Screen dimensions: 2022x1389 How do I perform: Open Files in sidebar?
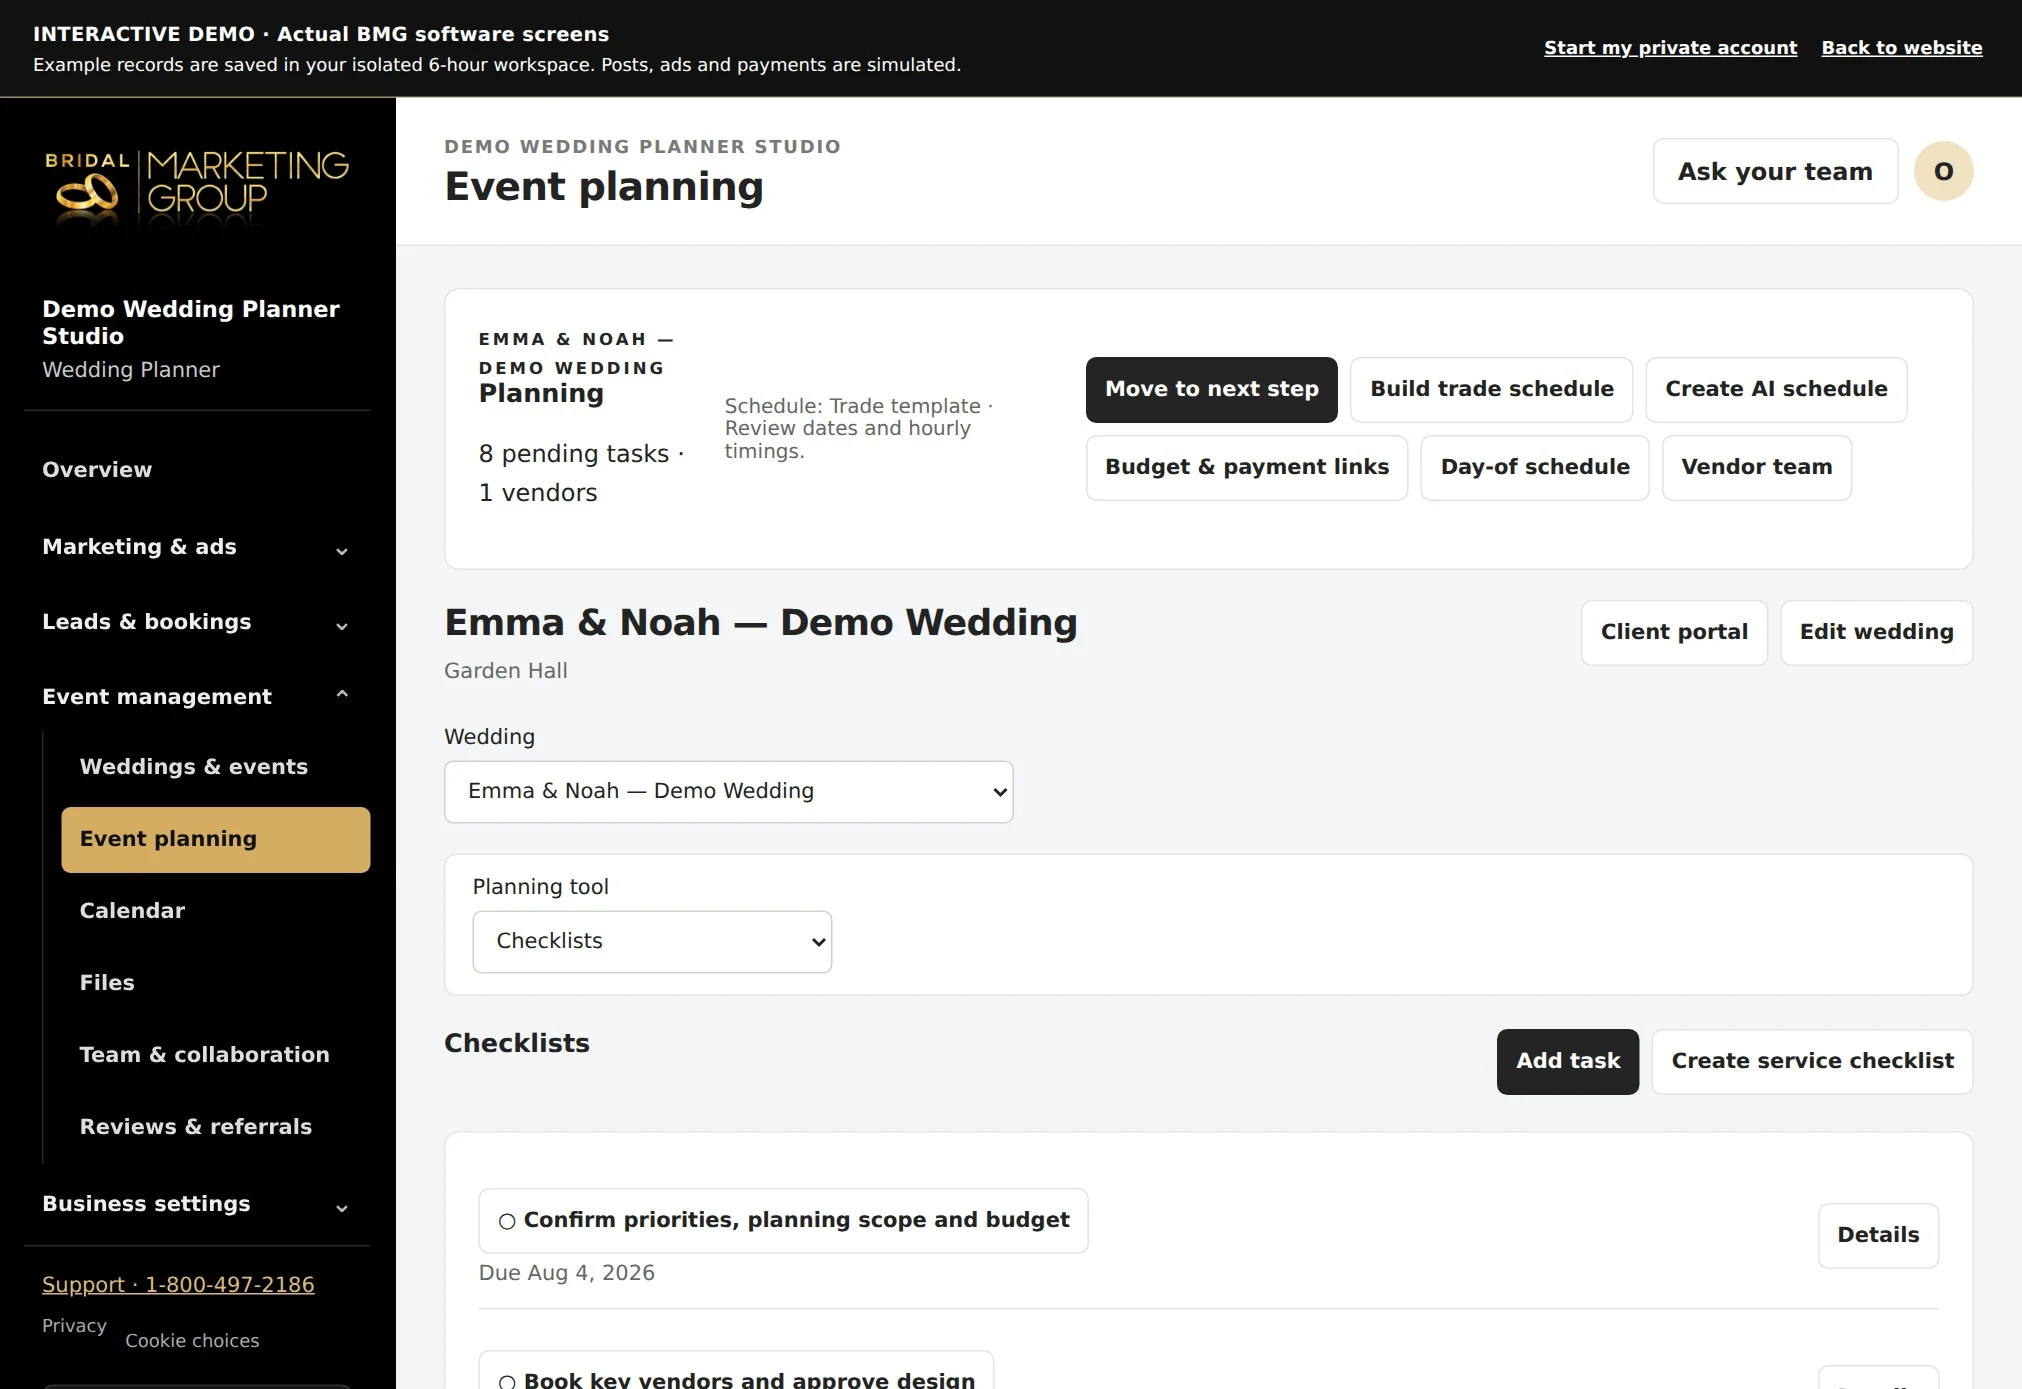coord(215,983)
